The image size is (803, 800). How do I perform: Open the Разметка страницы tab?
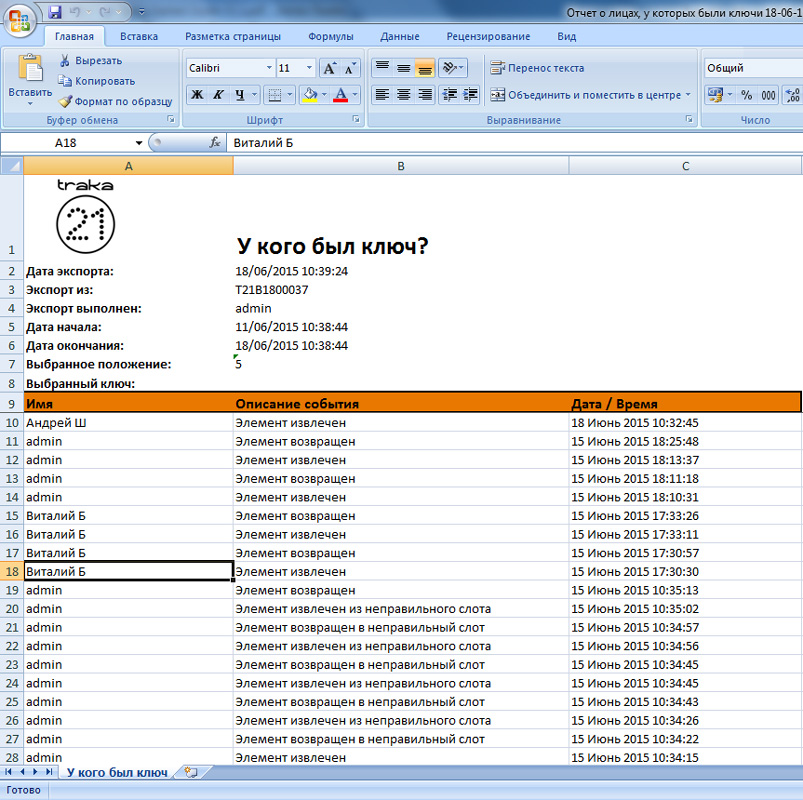pos(233,36)
